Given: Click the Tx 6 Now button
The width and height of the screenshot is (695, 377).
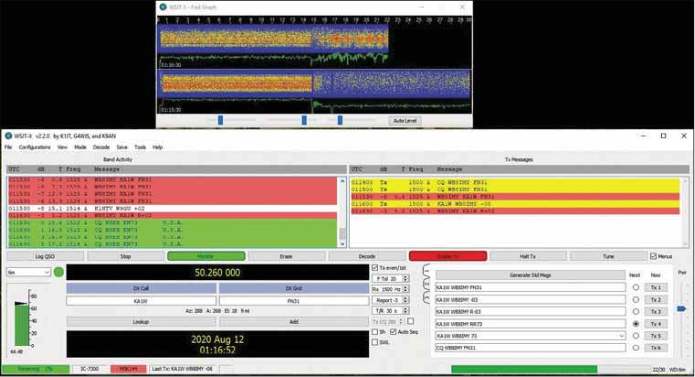Looking at the screenshot, I should pyautogui.click(x=656, y=348).
